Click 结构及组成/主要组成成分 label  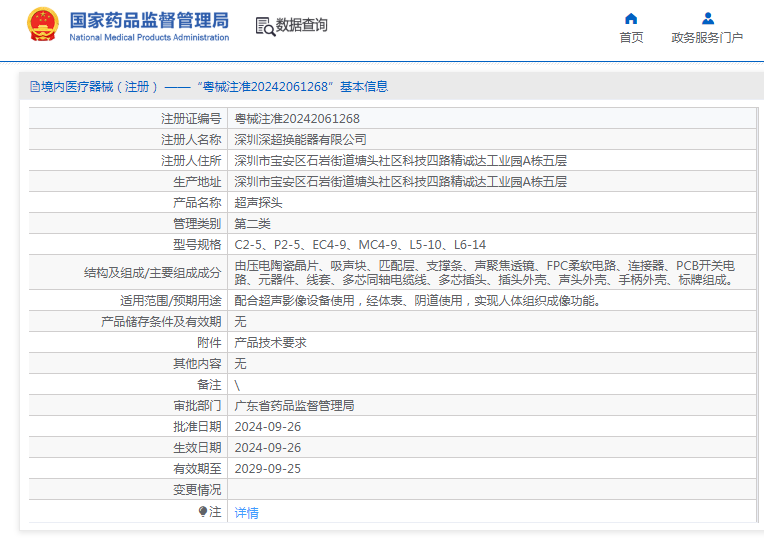point(153,273)
